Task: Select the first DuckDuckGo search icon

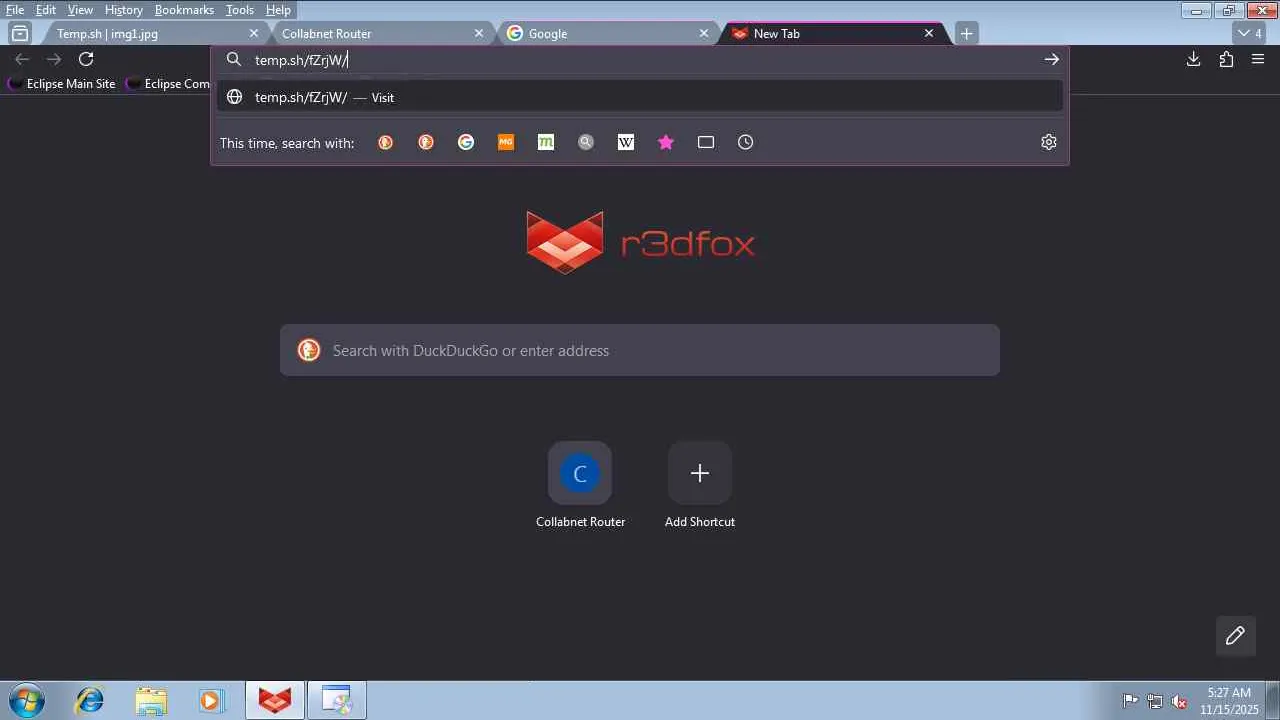Action: [x=386, y=142]
